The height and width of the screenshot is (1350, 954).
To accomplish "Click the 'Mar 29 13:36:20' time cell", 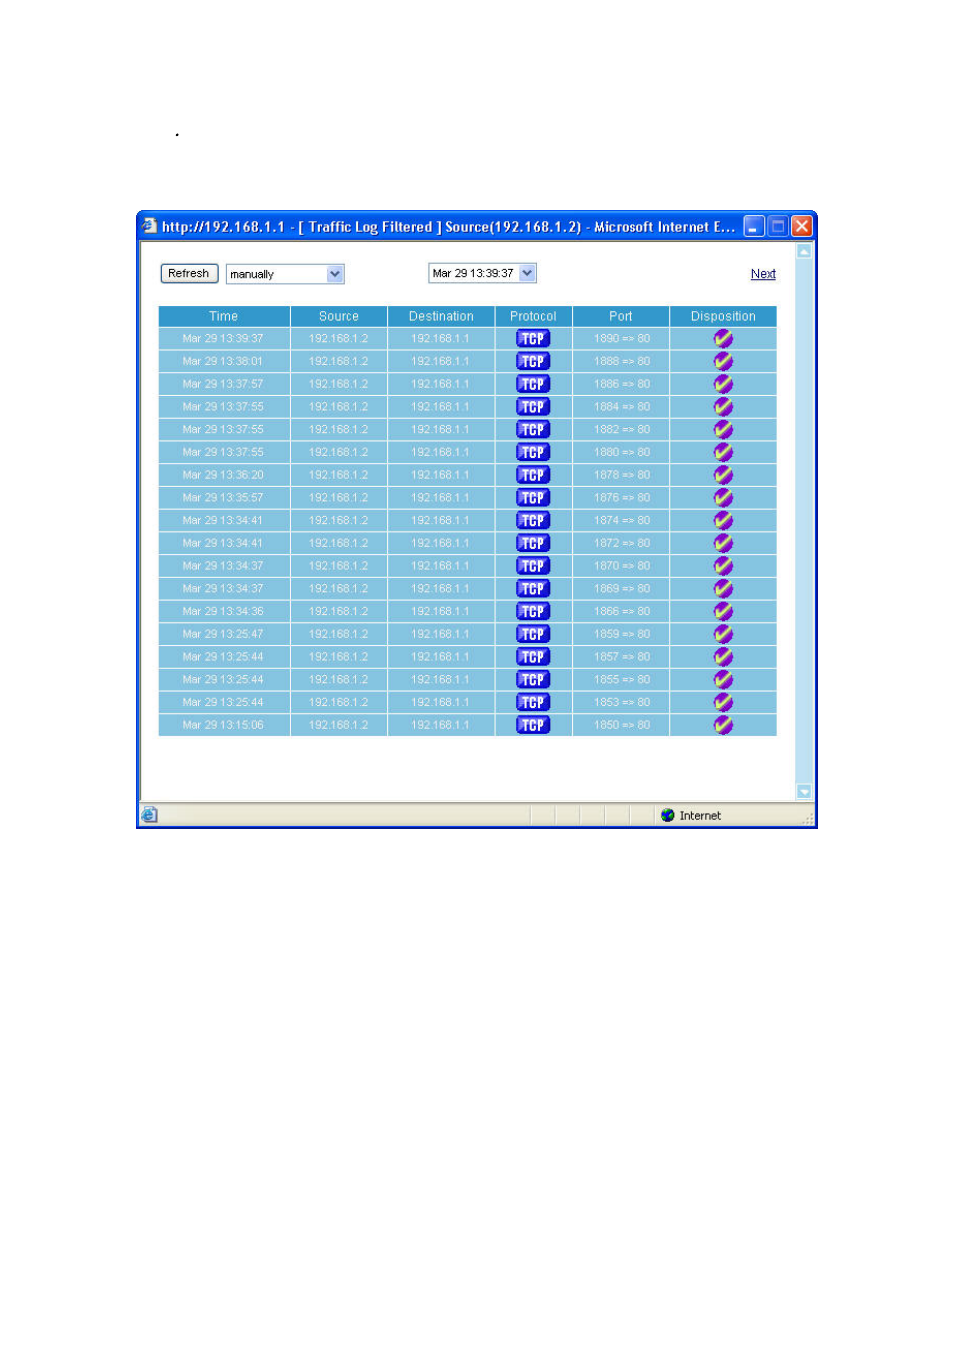I will point(223,475).
